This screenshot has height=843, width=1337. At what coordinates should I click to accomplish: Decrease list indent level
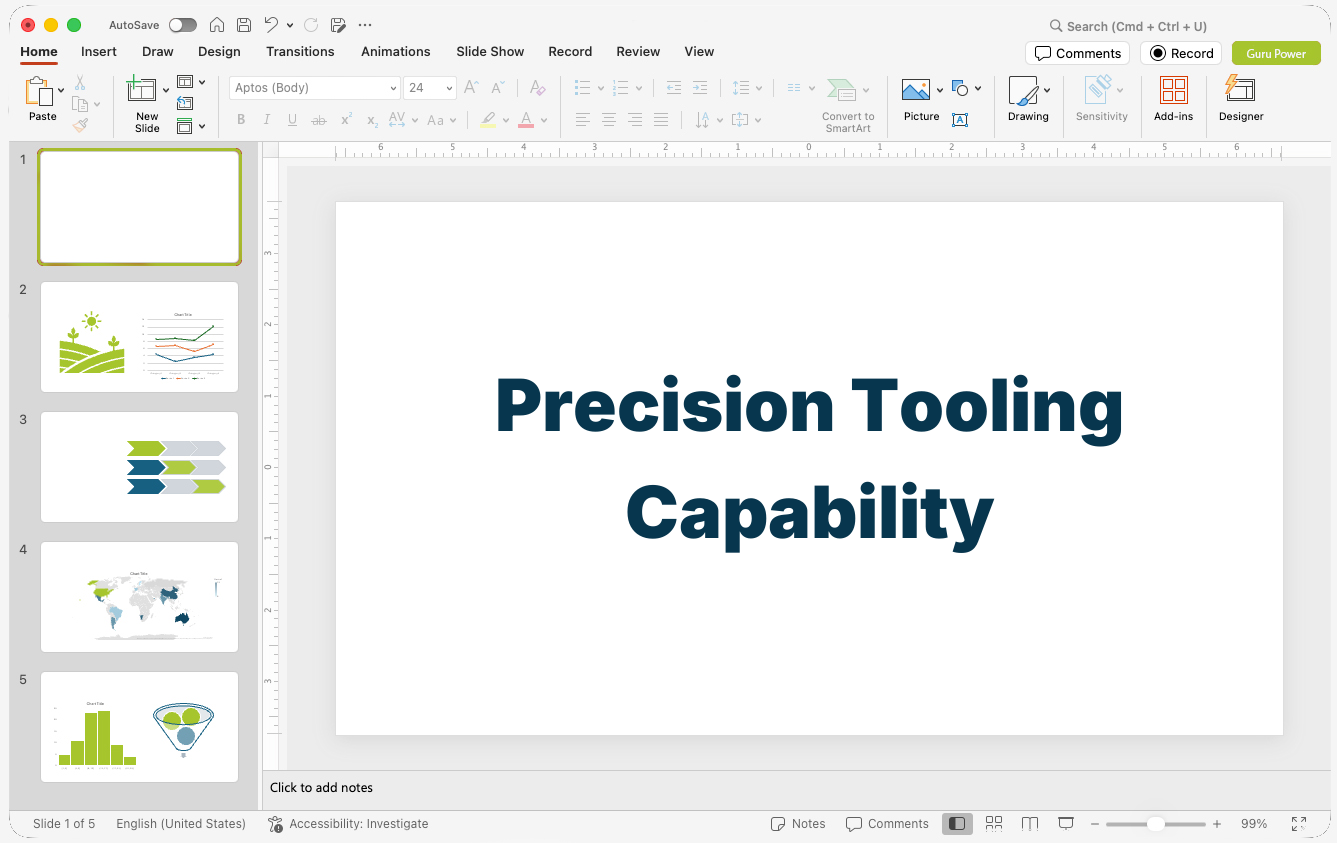[674, 88]
